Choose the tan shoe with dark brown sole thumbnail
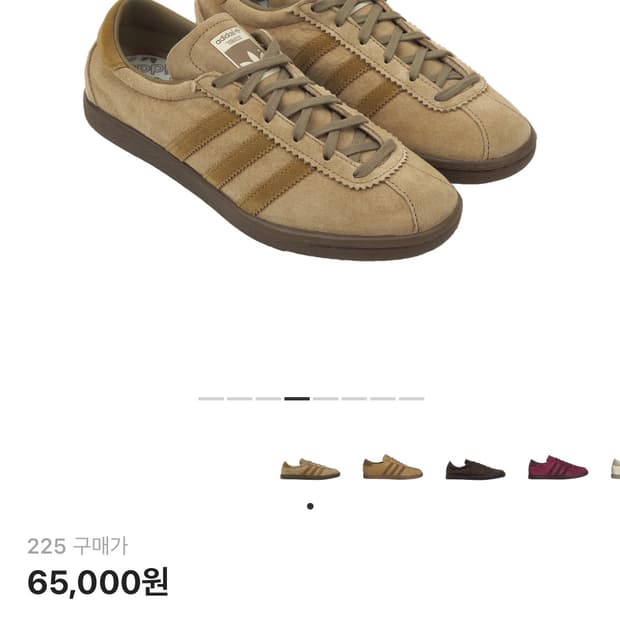The image size is (620, 620). 310,469
